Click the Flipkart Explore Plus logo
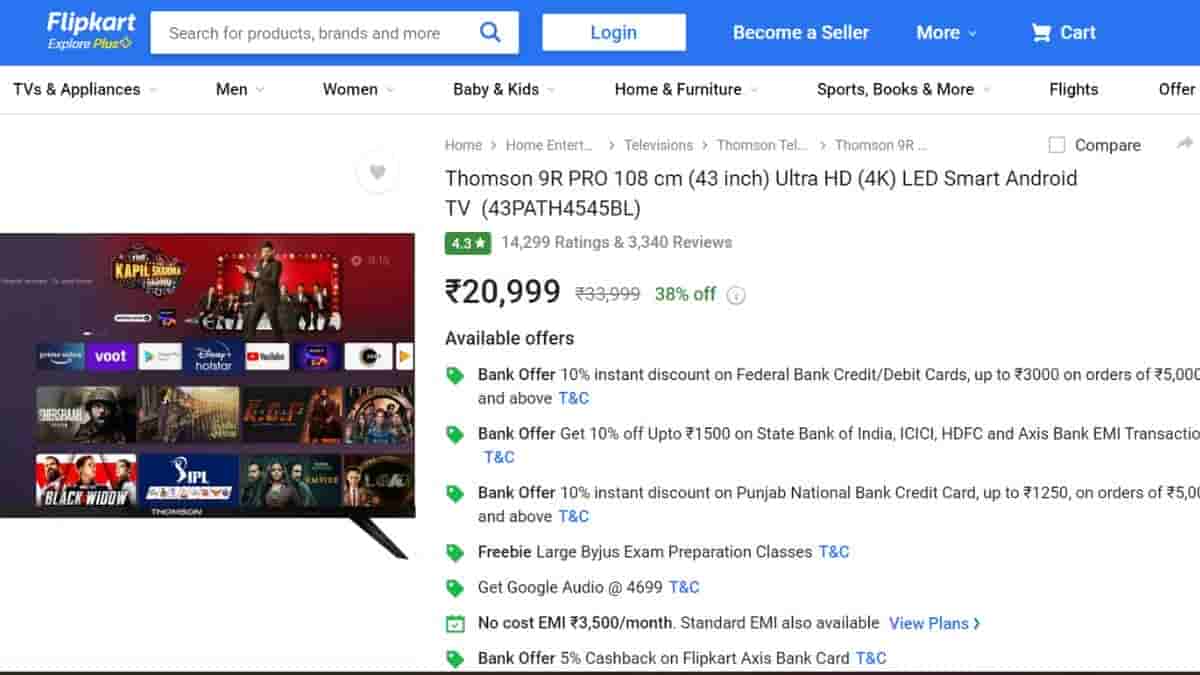The image size is (1200, 675). click(x=91, y=31)
